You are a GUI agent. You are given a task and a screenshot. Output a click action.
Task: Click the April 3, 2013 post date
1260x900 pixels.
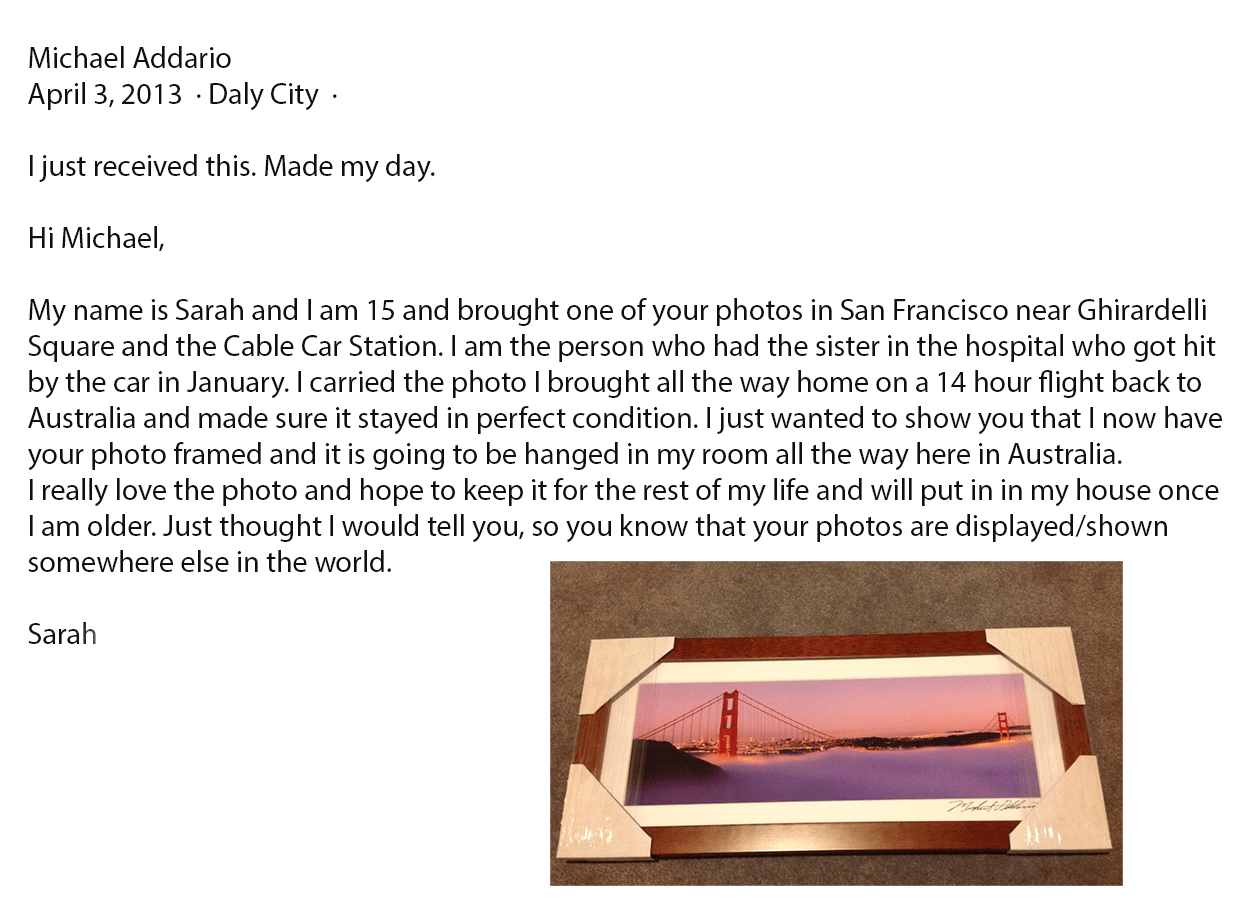click(105, 95)
